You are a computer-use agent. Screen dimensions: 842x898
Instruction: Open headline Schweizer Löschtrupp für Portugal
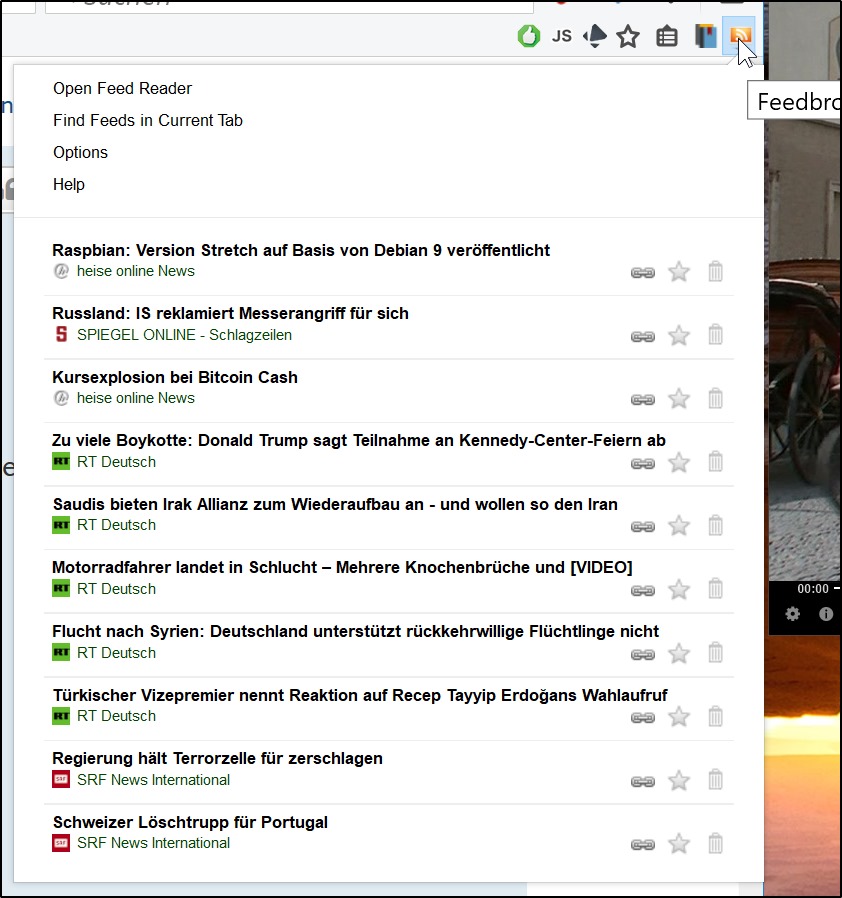pos(190,822)
